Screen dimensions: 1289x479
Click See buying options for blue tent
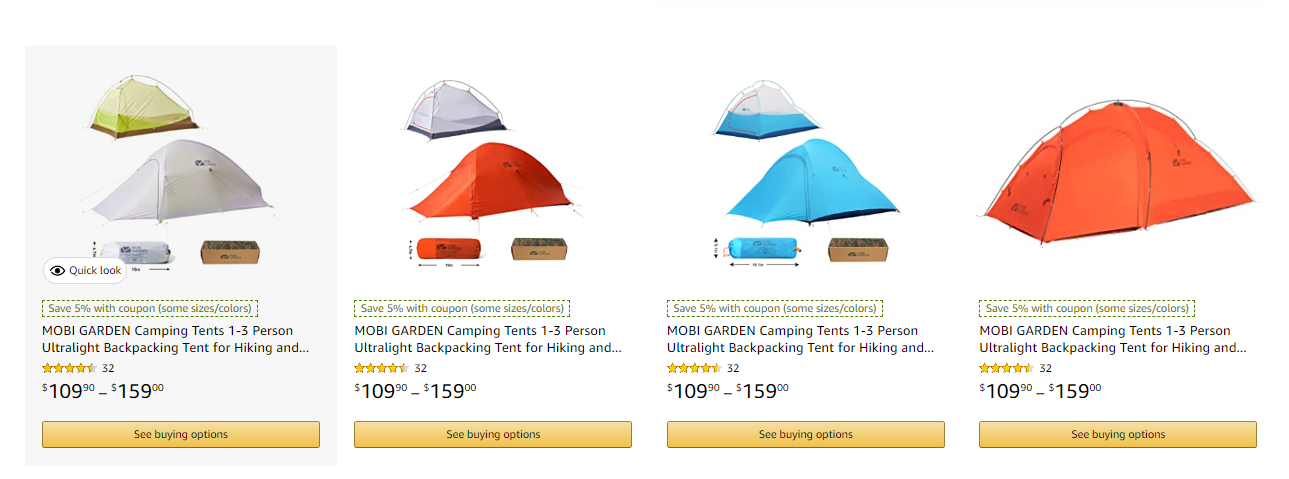(x=806, y=434)
